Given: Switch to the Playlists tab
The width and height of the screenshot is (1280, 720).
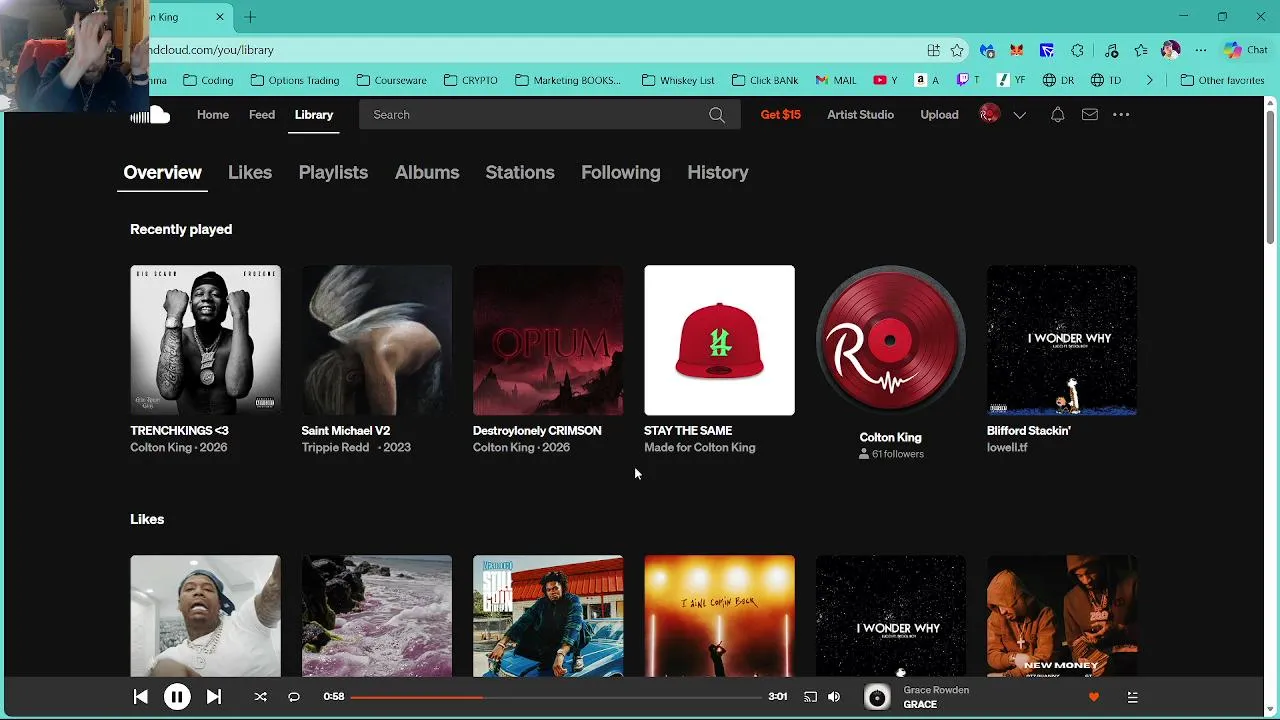Looking at the screenshot, I should click(x=333, y=172).
